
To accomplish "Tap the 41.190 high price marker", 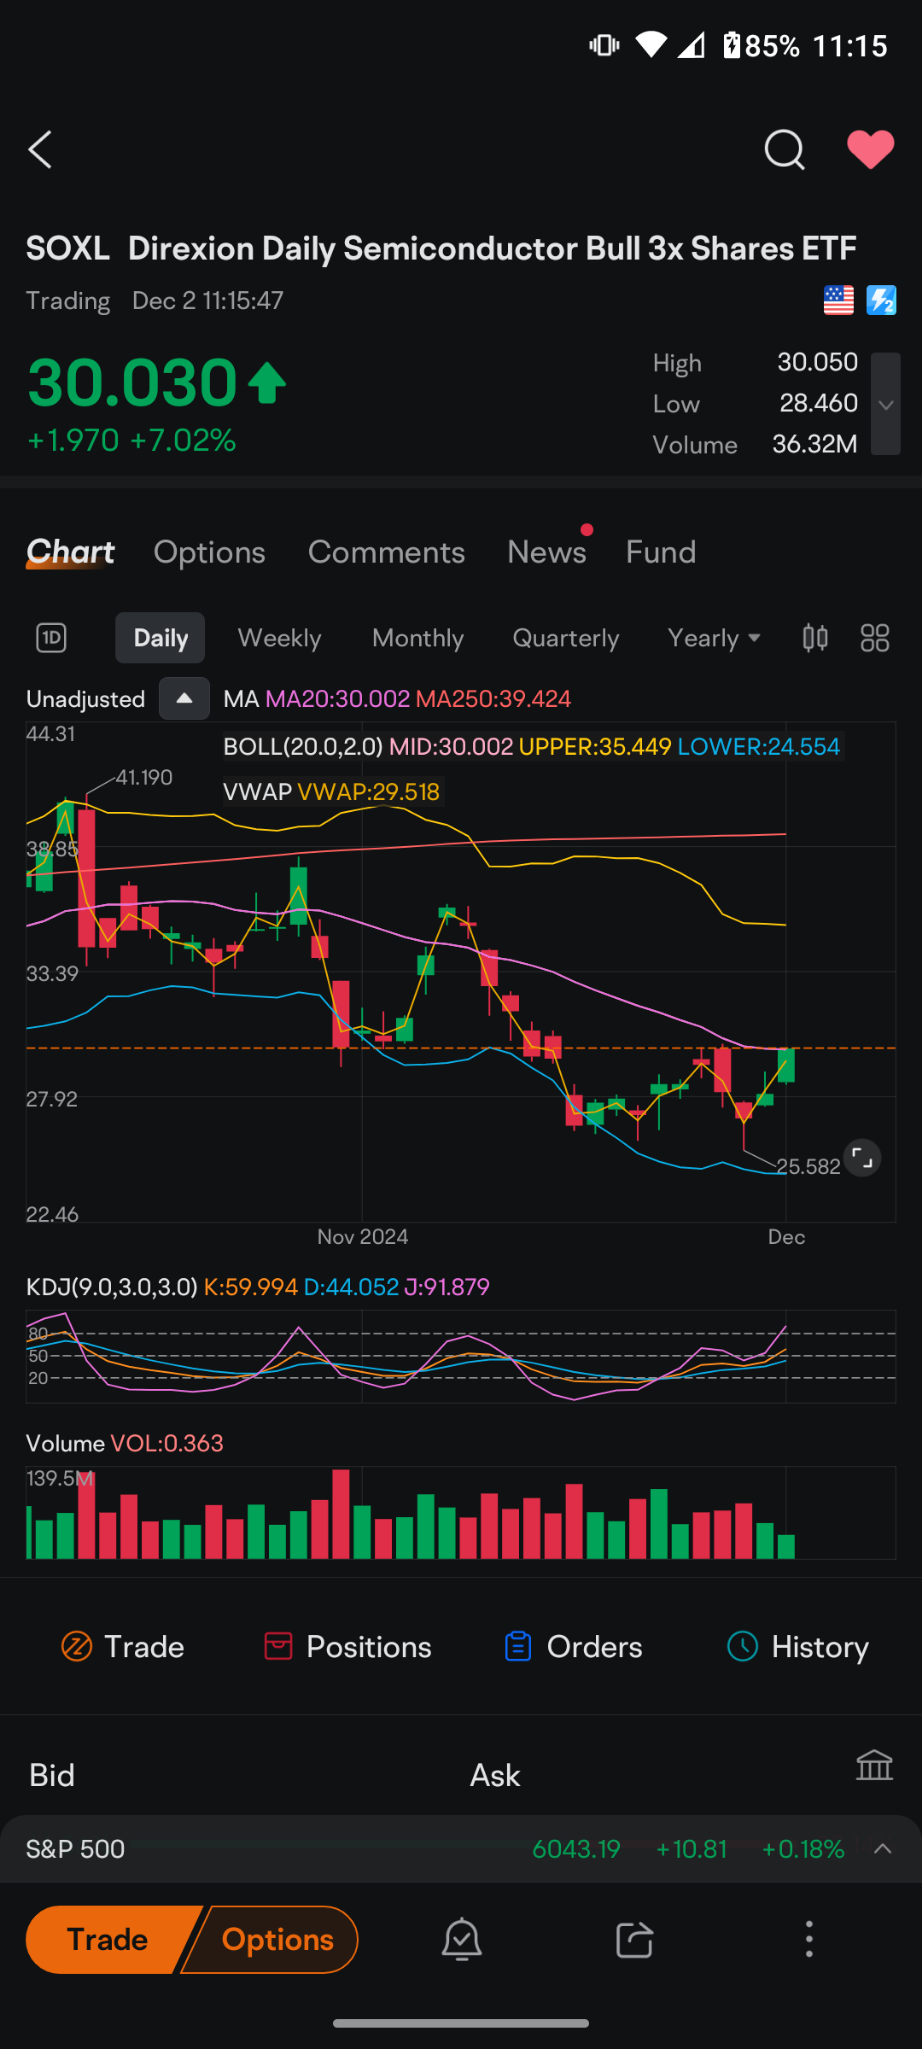I will 144,777.
